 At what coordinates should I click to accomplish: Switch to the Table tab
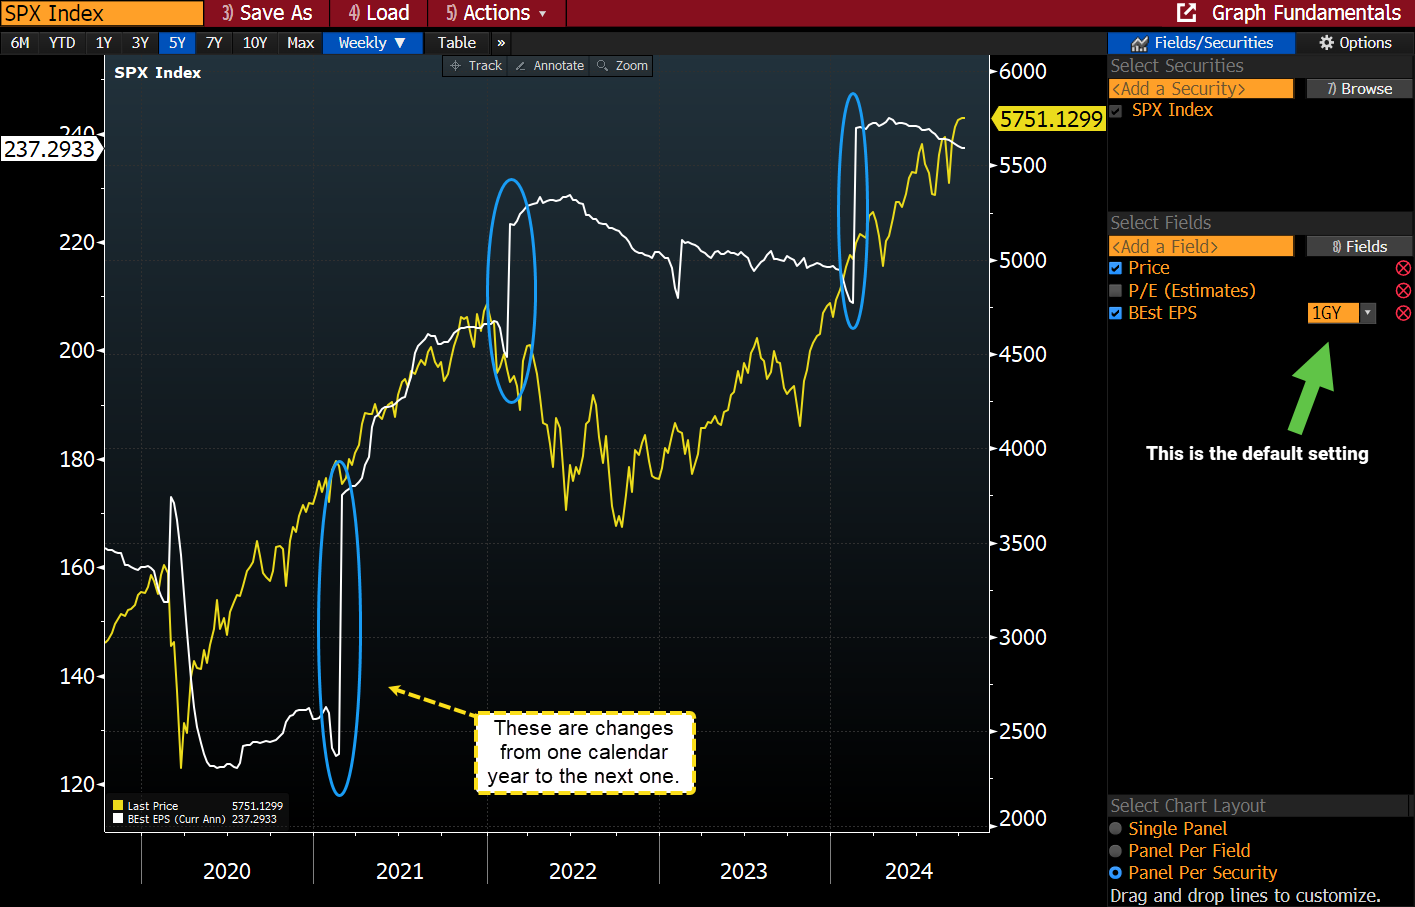pos(456,42)
